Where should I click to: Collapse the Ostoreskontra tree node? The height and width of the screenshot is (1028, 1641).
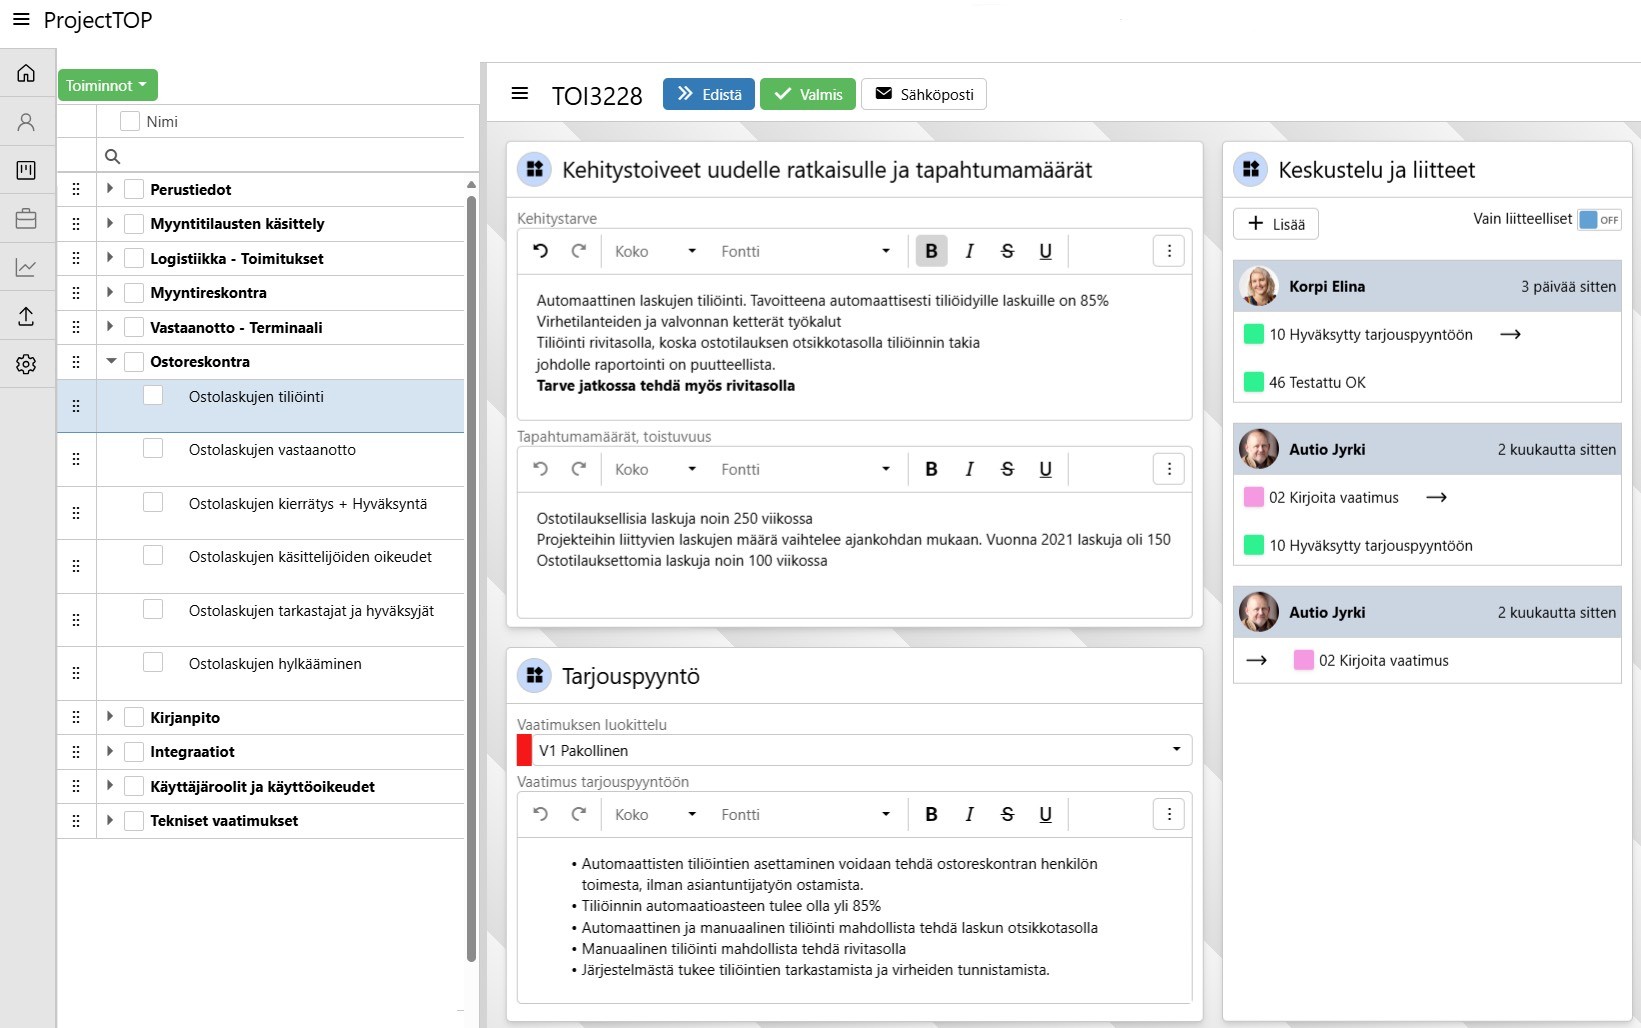(111, 361)
